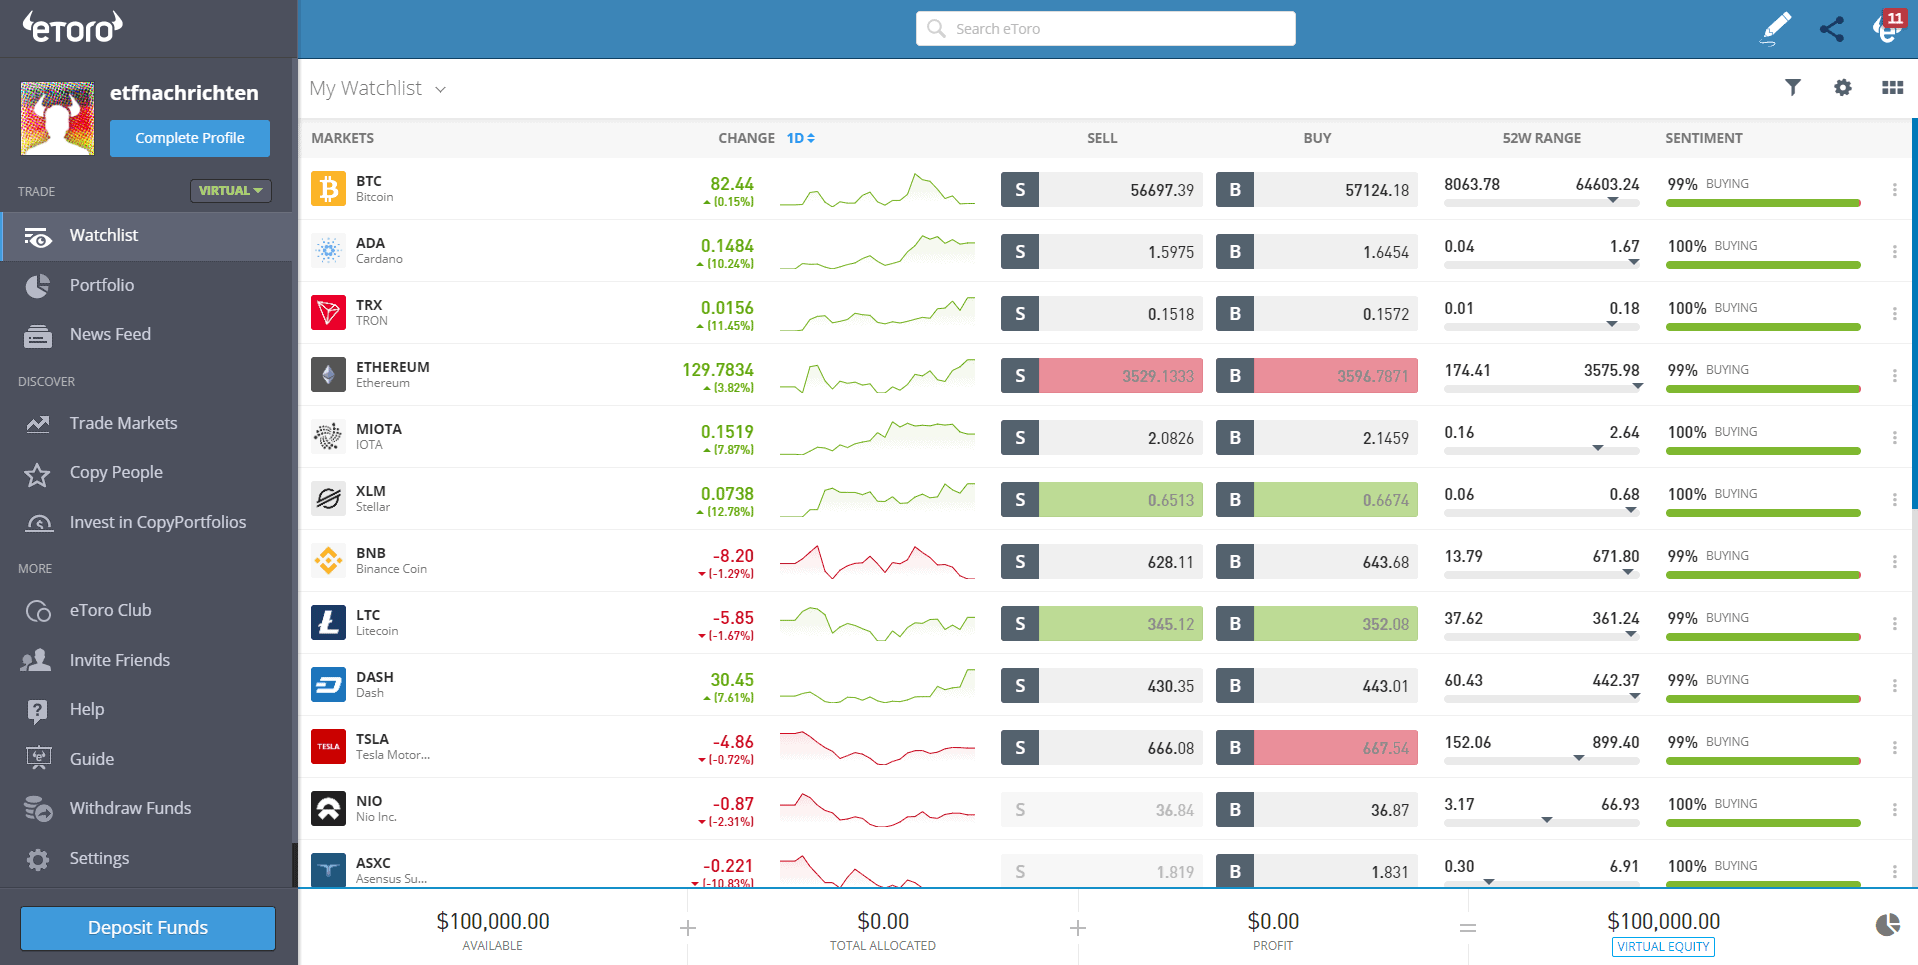This screenshot has width=1918, height=965.
Task: Open the watchlist filter icon
Action: pos(1793,87)
